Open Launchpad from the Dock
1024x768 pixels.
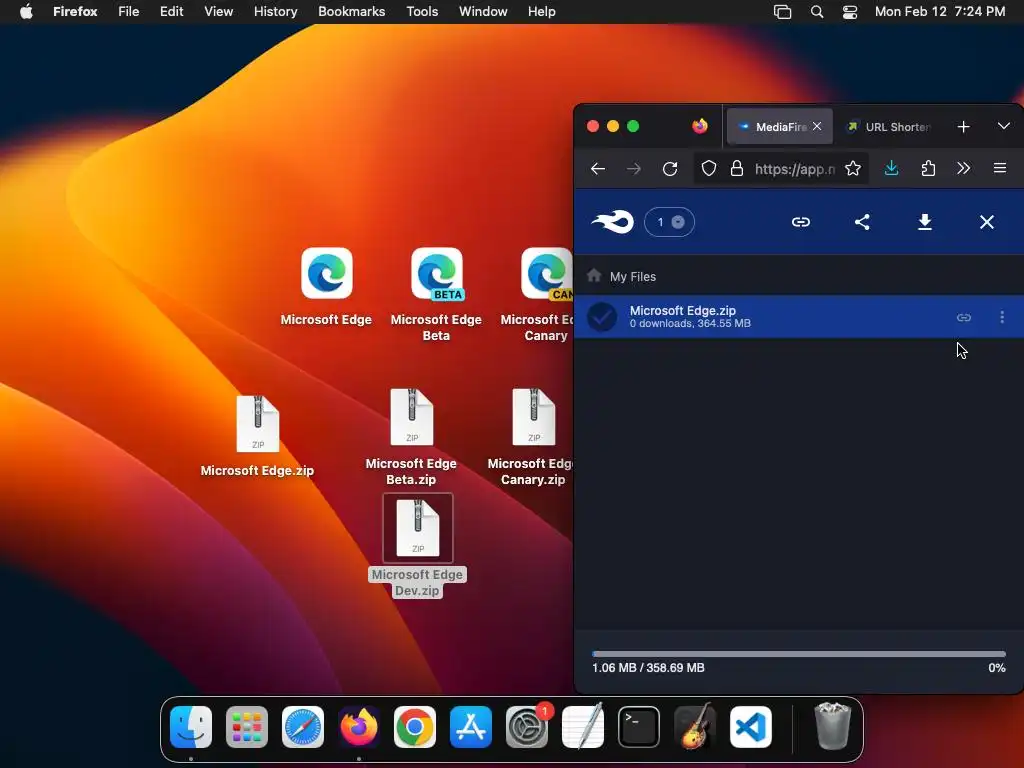coord(247,727)
